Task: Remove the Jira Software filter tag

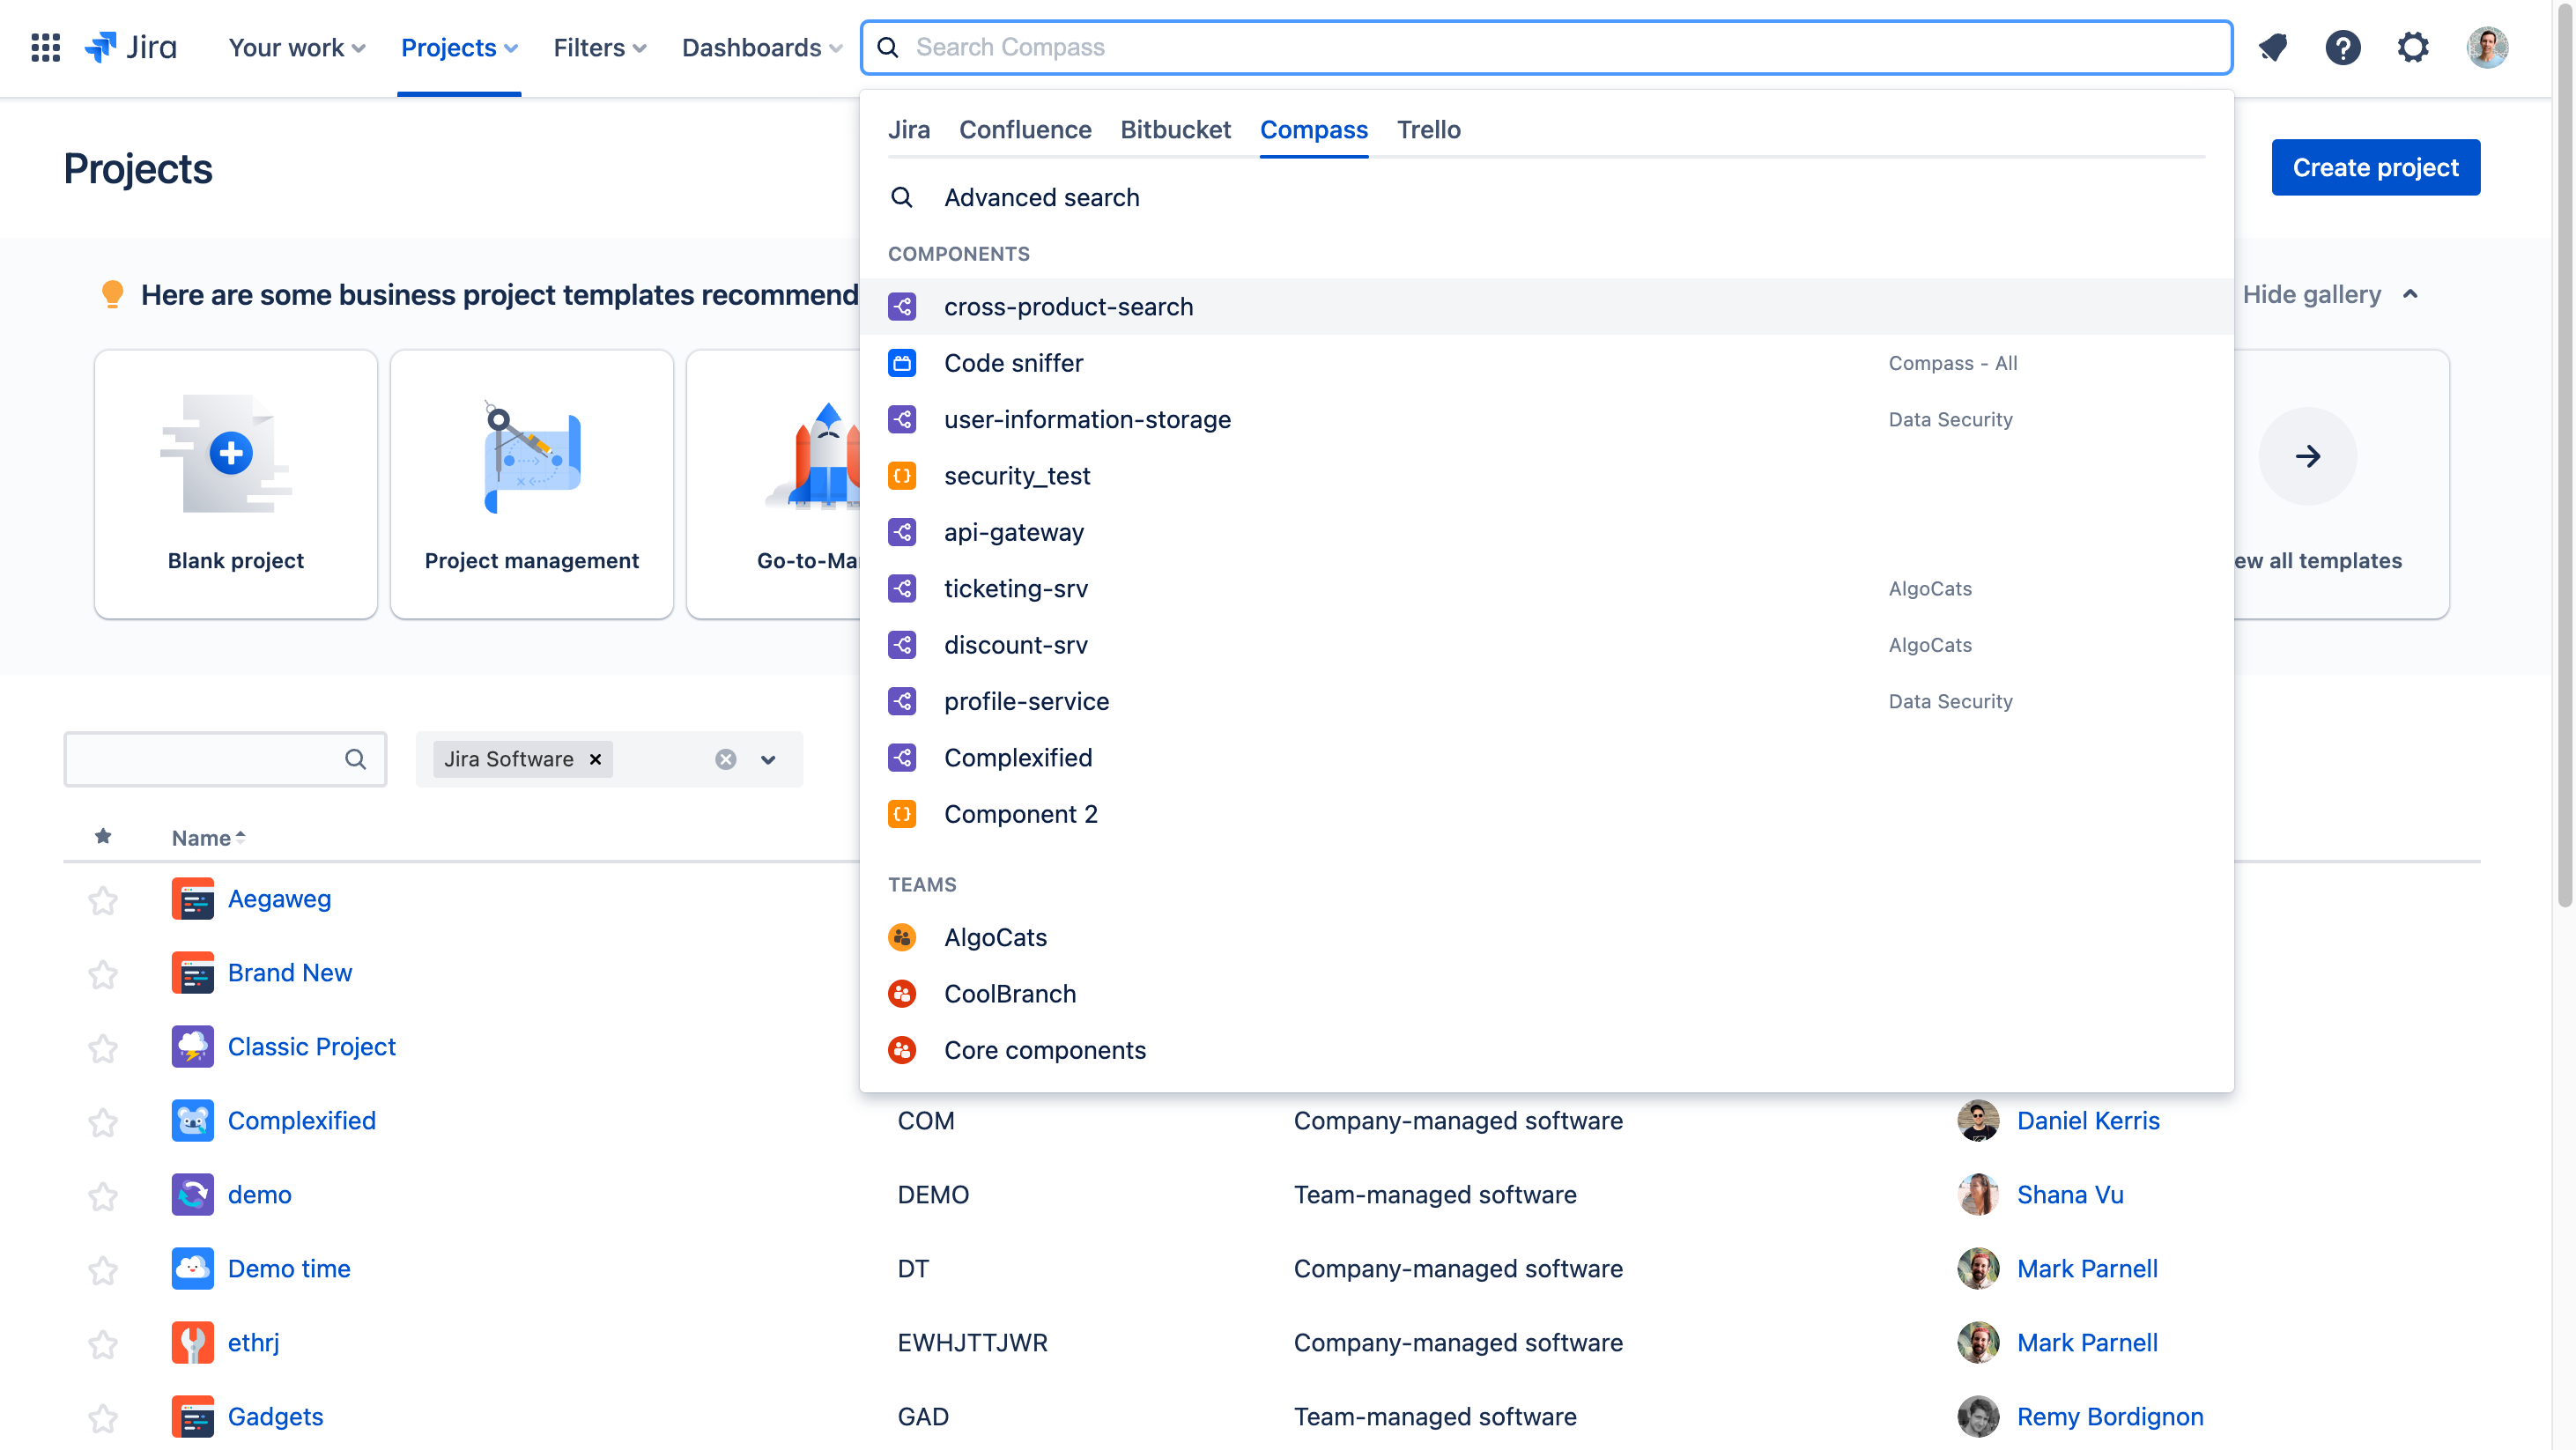Action: click(595, 760)
